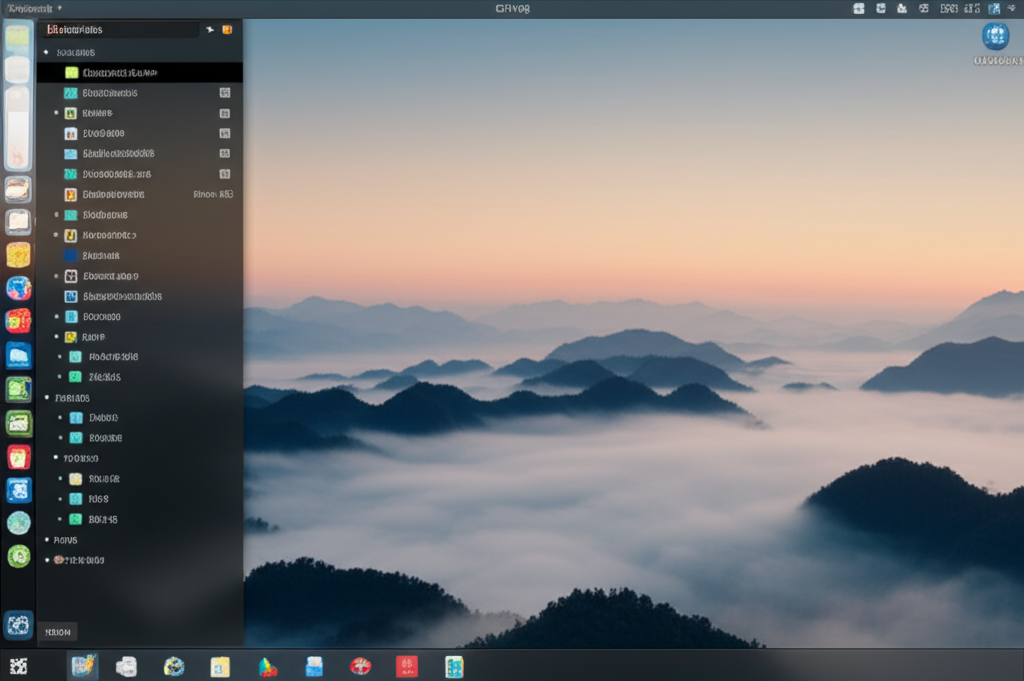Click the start grid icon in the taskbar corner

18,666
